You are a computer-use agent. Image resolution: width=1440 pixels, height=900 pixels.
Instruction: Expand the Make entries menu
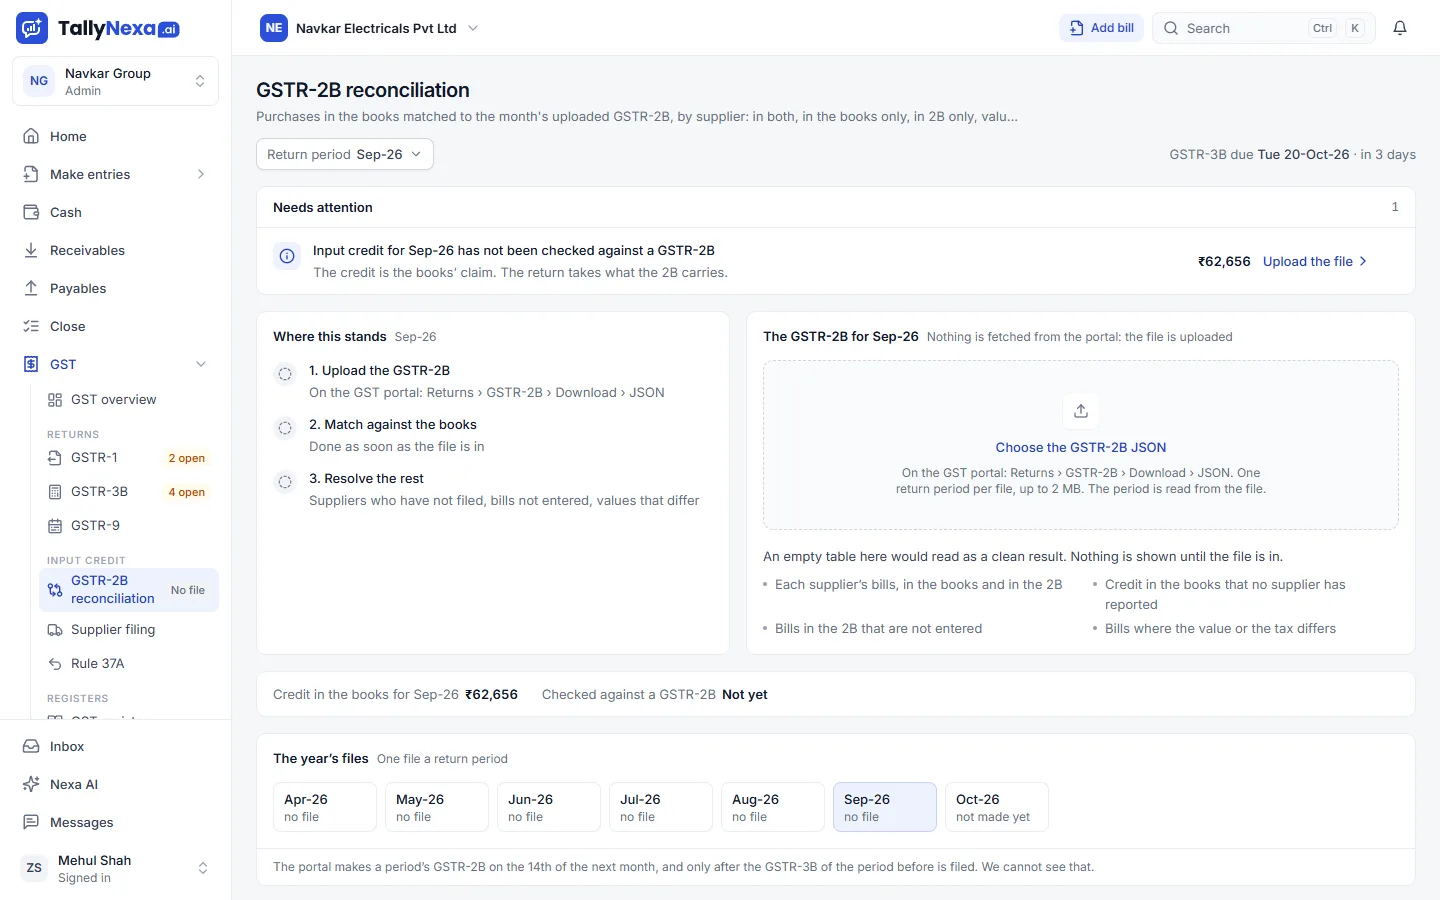pyautogui.click(x=116, y=174)
